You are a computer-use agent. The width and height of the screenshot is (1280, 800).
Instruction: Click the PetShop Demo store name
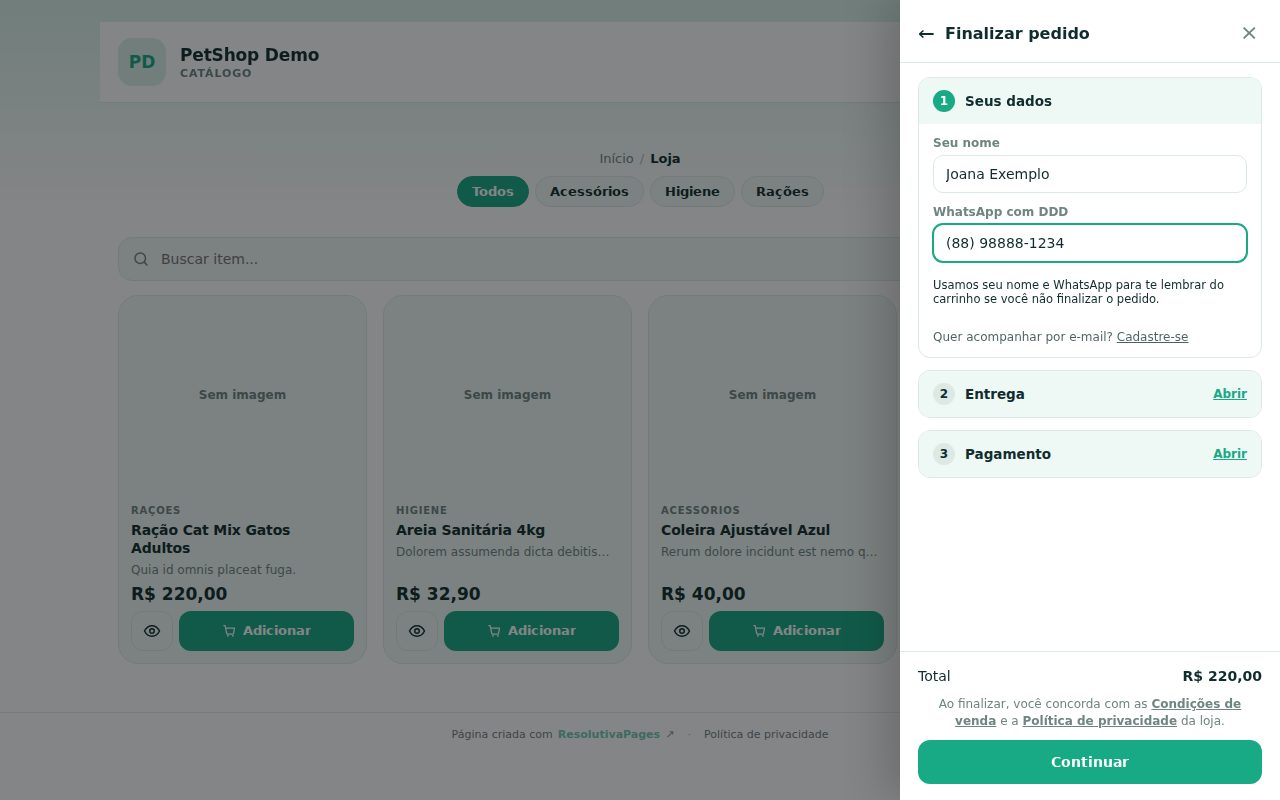(249, 55)
